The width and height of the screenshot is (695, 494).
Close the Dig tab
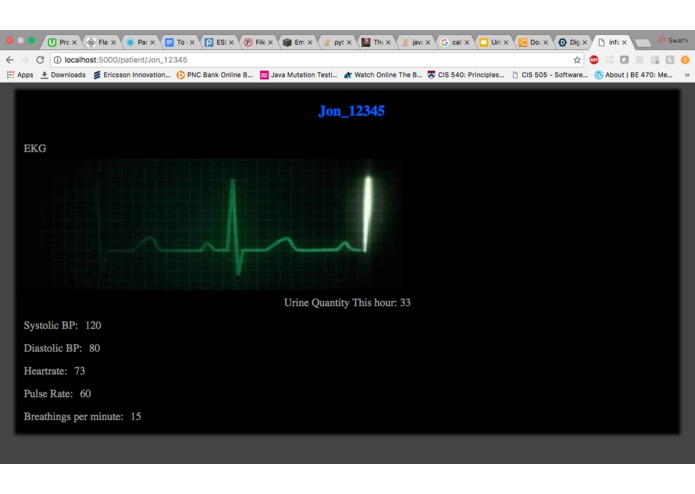point(585,43)
